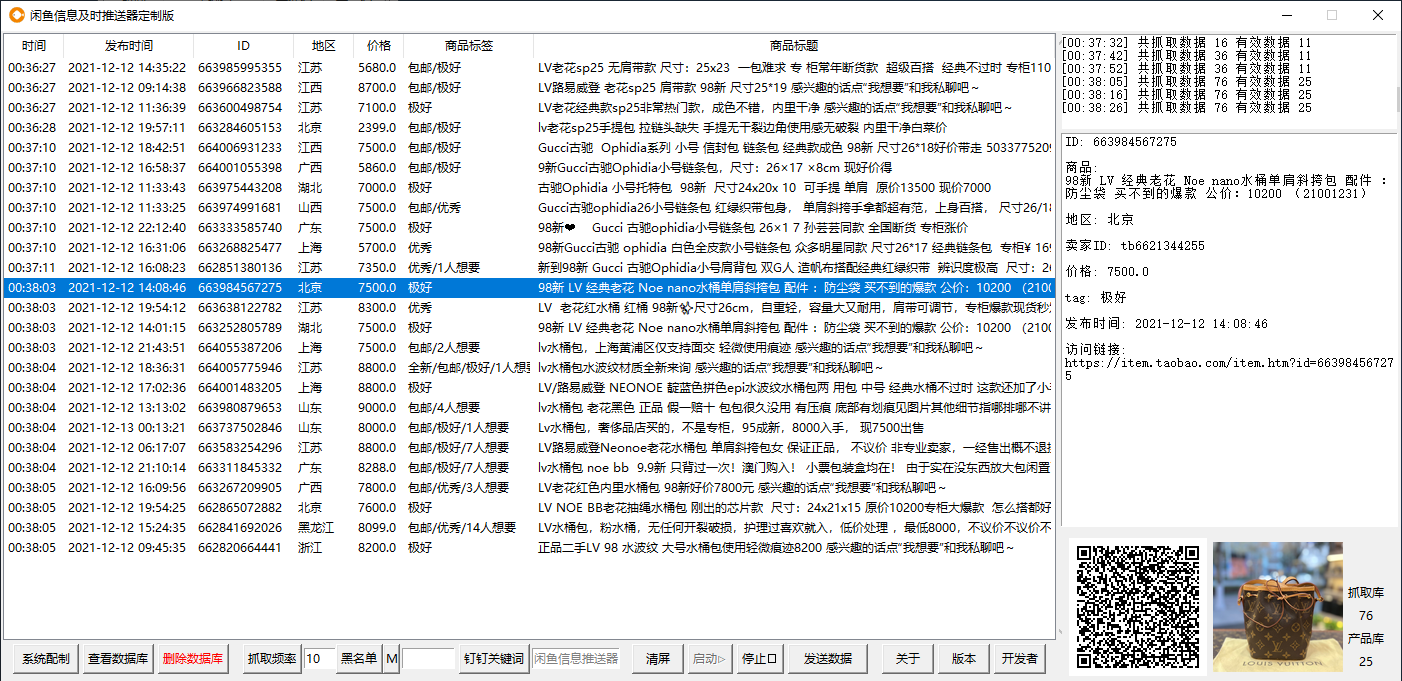Click the 产品库 counter label
Image resolution: width=1402 pixels, height=681 pixels.
[x=1366, y=638]
